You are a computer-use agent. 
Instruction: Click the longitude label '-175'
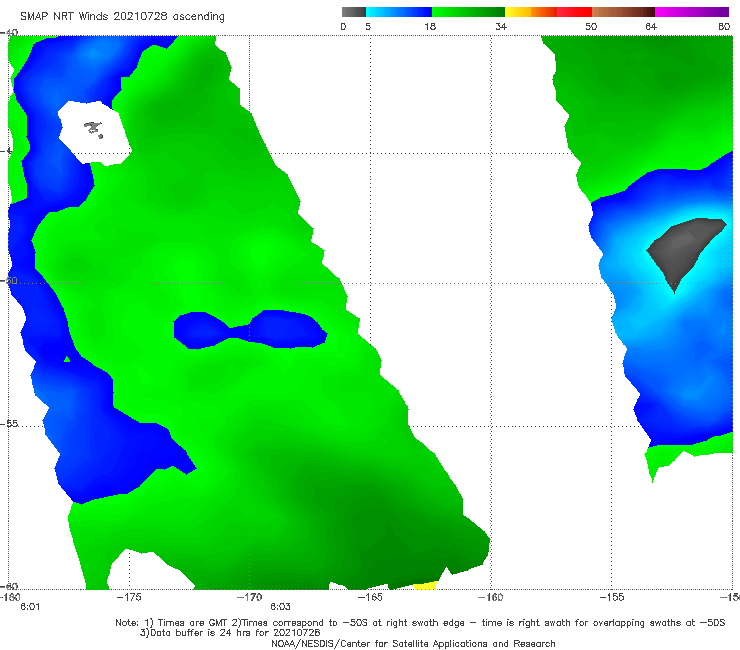pyautogui.click(x=129, y=597)
